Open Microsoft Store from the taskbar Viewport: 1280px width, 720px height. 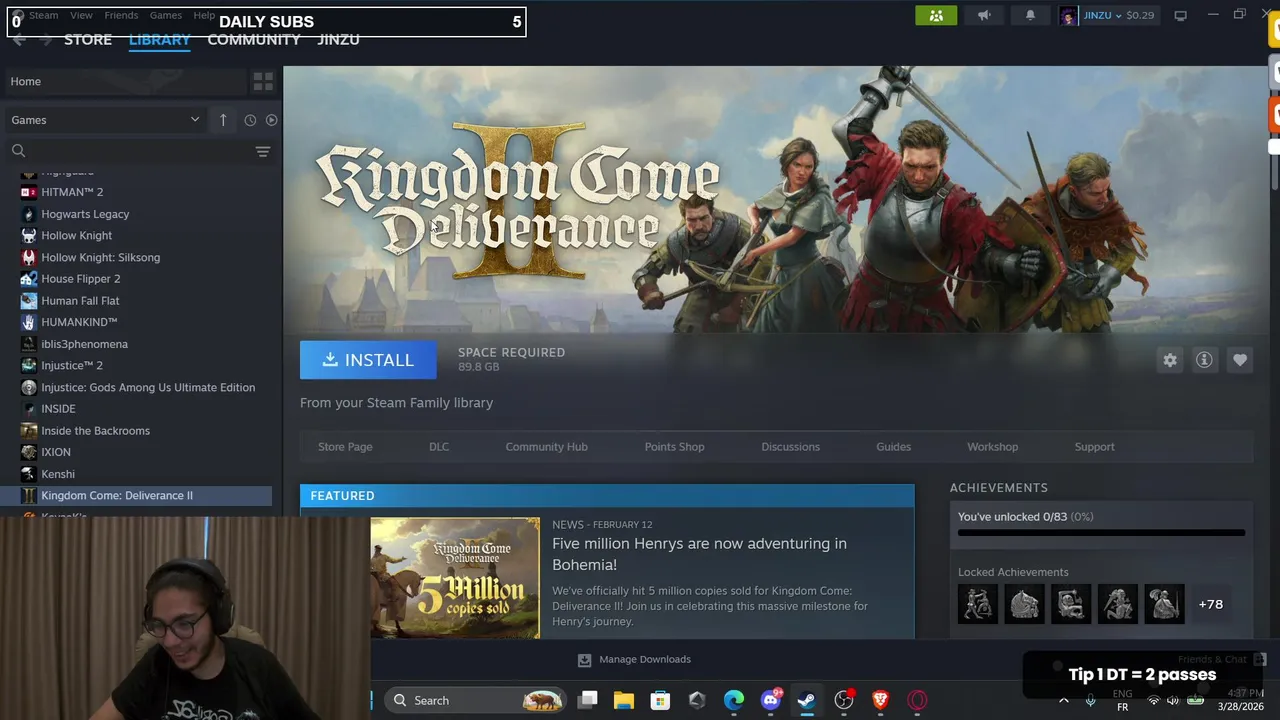coord(660,700)
